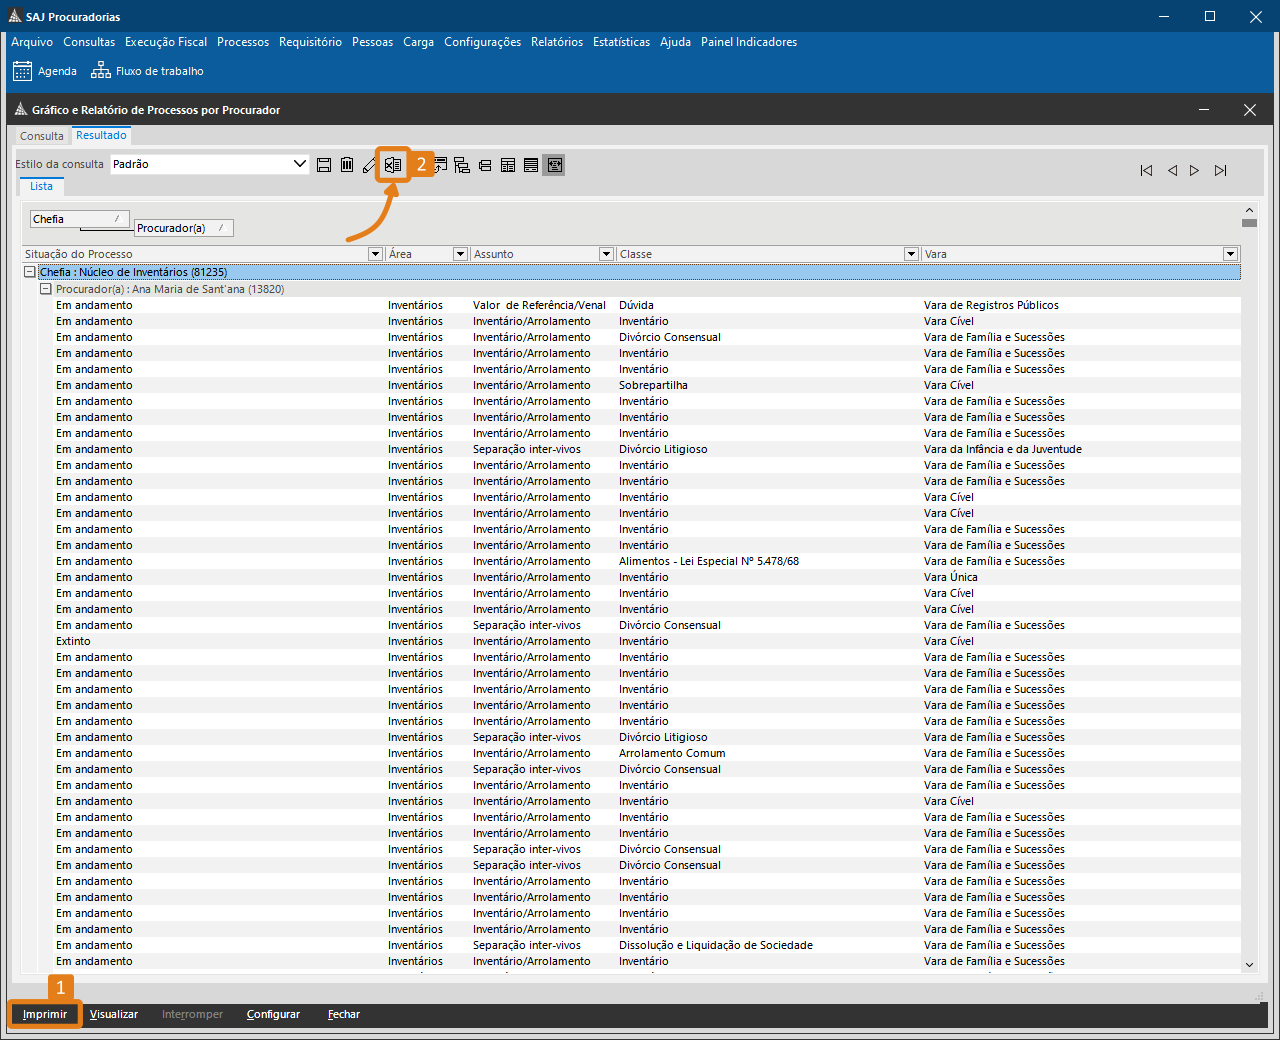Collapse the Chefia Núcleo de Inventários group
Screen dimensions: 1280x1040
pyautogui.click(x=30, y=272)
